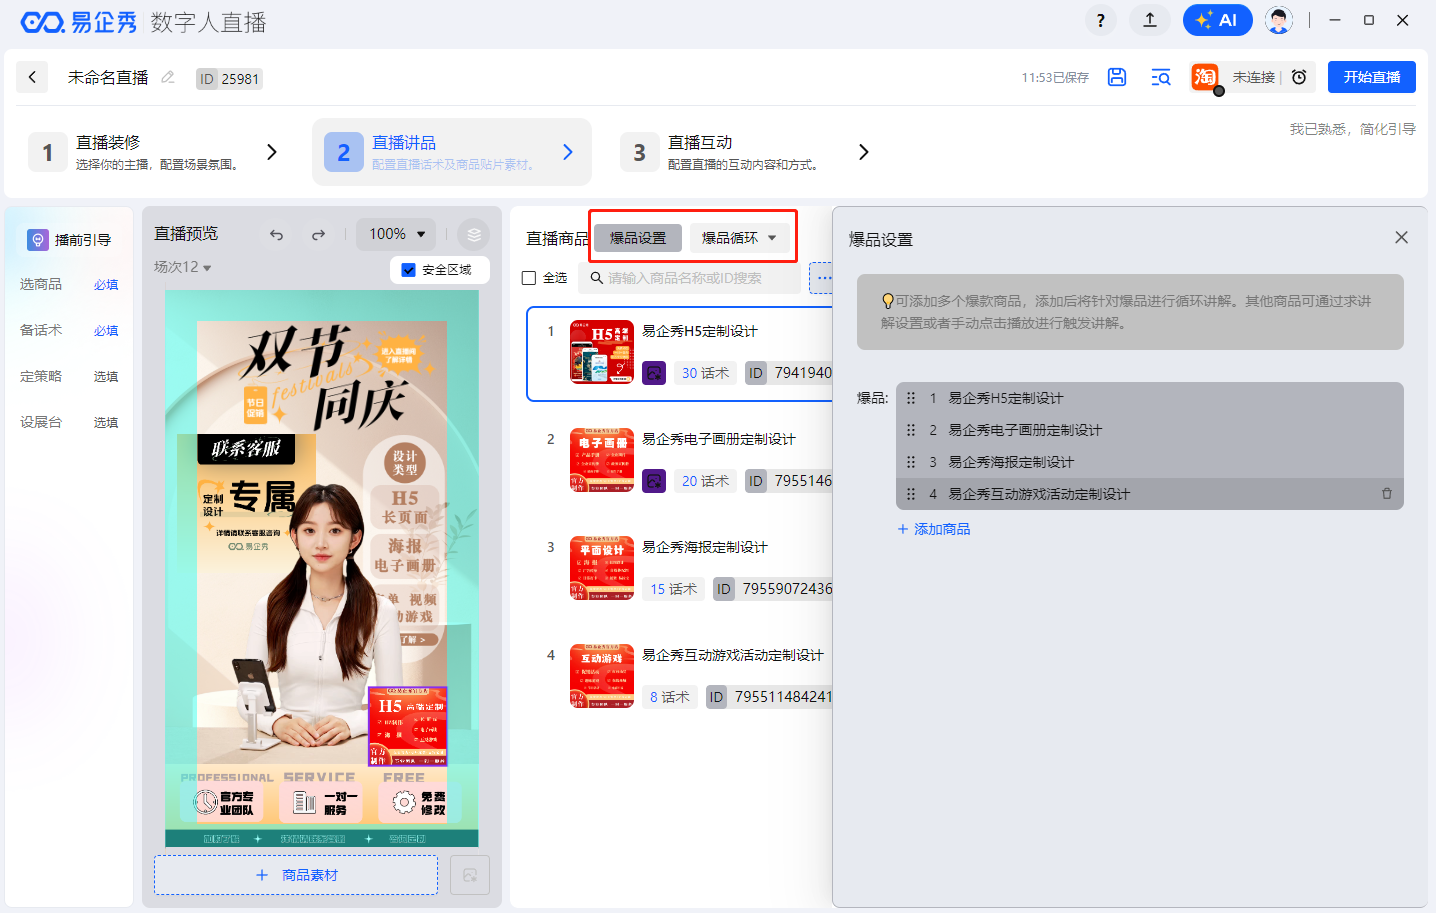Click the purple sticker icon of product 2
Image resolution: width=1436 pixels, height=913 pixels.
click(x=654, y=481)
